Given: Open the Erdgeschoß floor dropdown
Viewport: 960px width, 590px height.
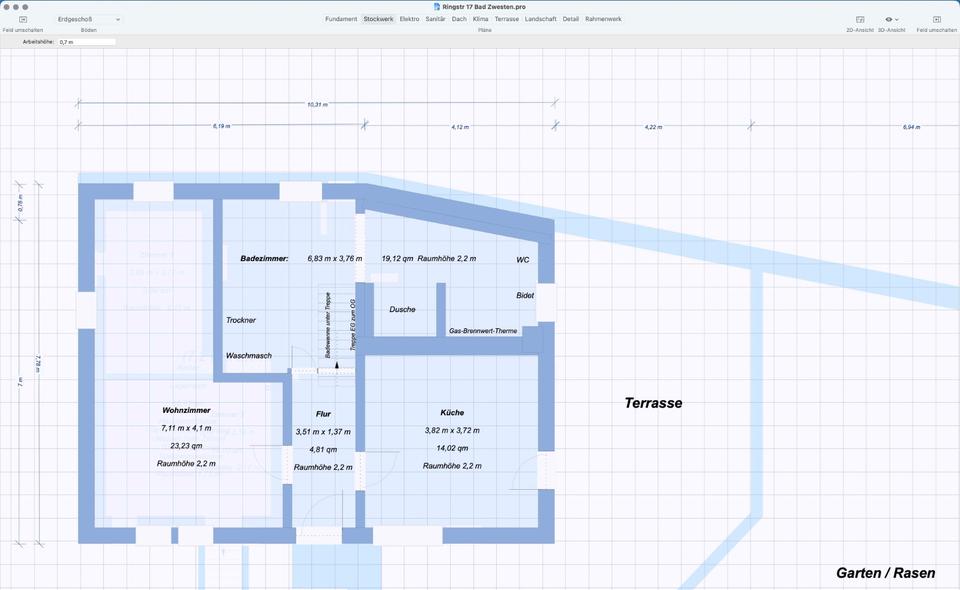Looking at the screenshot, I should tap(88, 19).
